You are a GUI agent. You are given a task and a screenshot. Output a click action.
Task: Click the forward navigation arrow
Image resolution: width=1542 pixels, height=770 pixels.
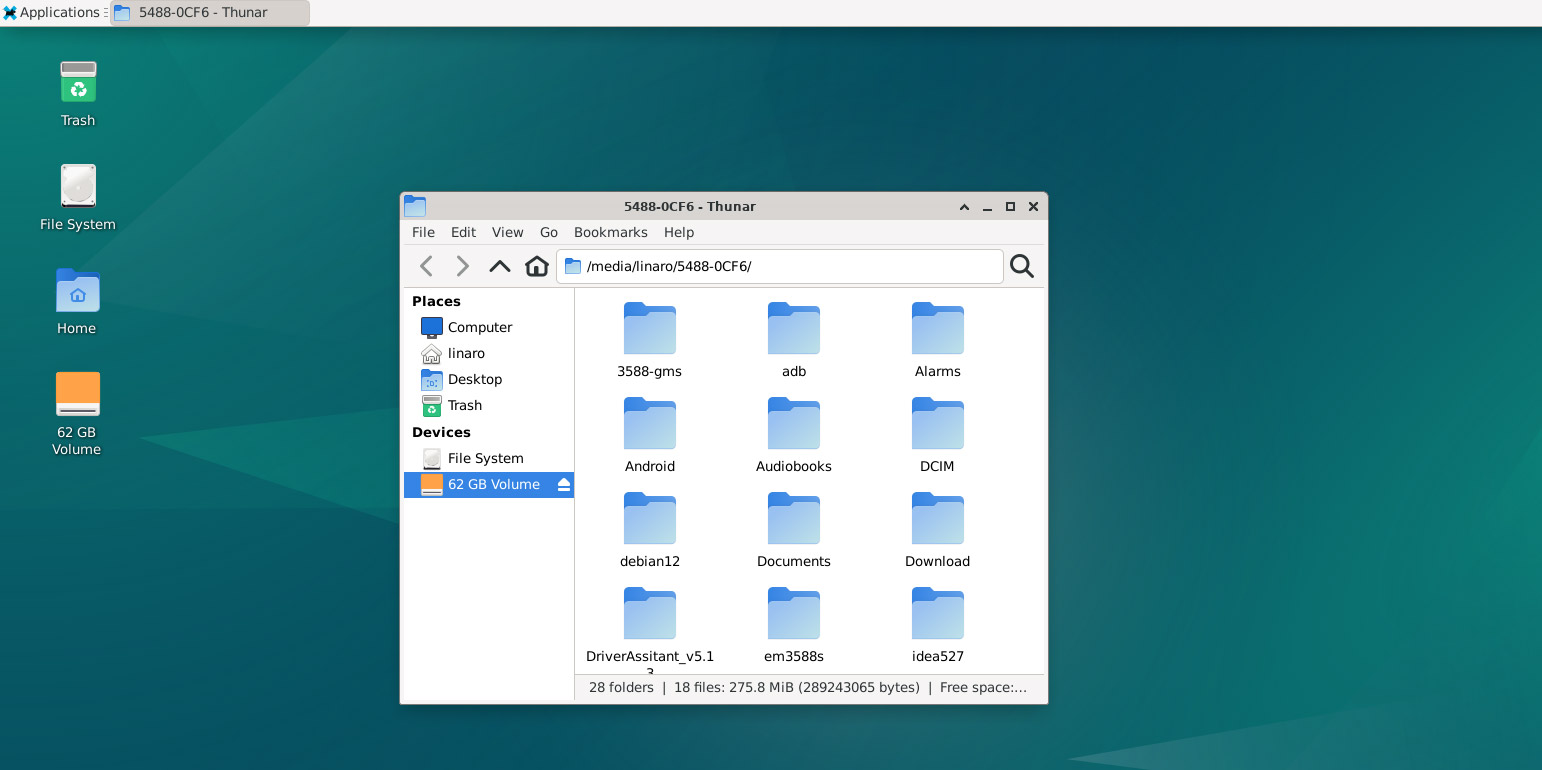[x=462, y=266]
